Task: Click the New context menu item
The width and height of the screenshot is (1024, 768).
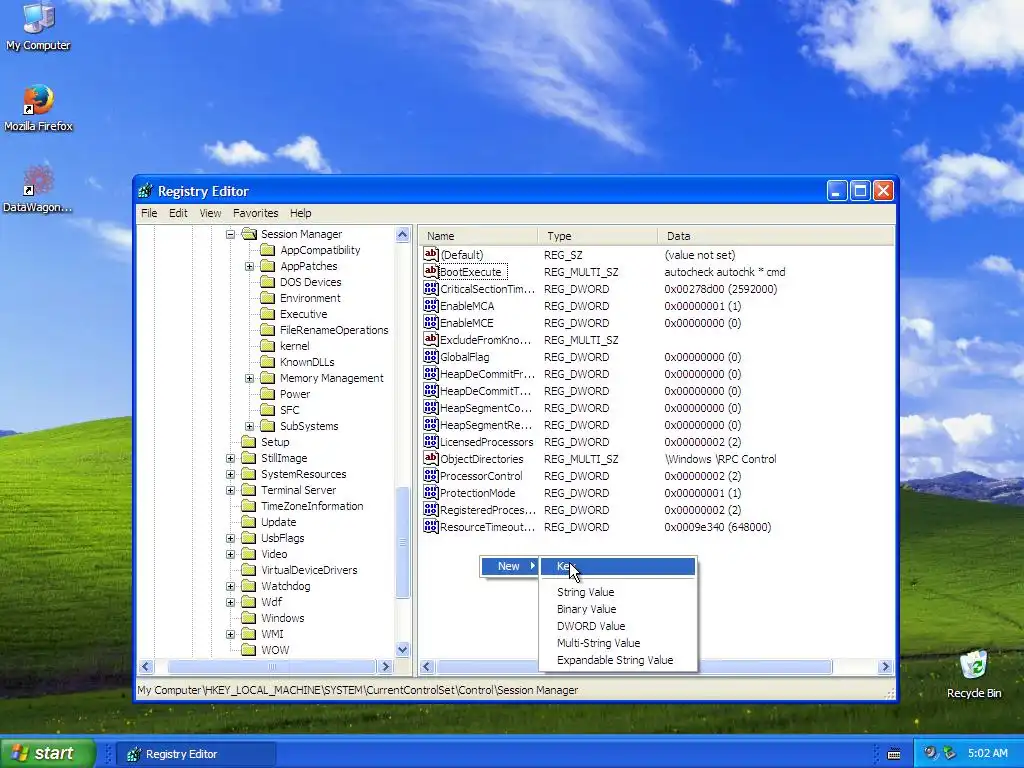Action: pyautogui.click(x=510, y=566)
